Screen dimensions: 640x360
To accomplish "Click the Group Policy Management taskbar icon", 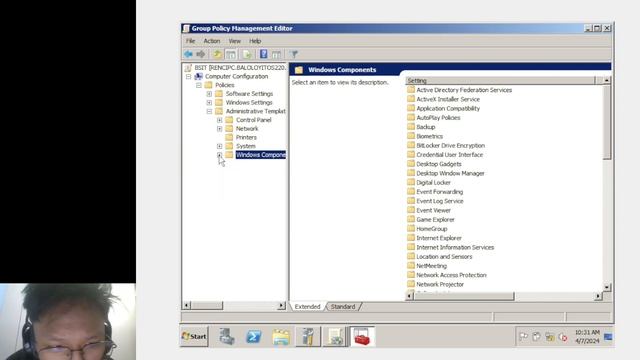I will click(x=308, y=336).
